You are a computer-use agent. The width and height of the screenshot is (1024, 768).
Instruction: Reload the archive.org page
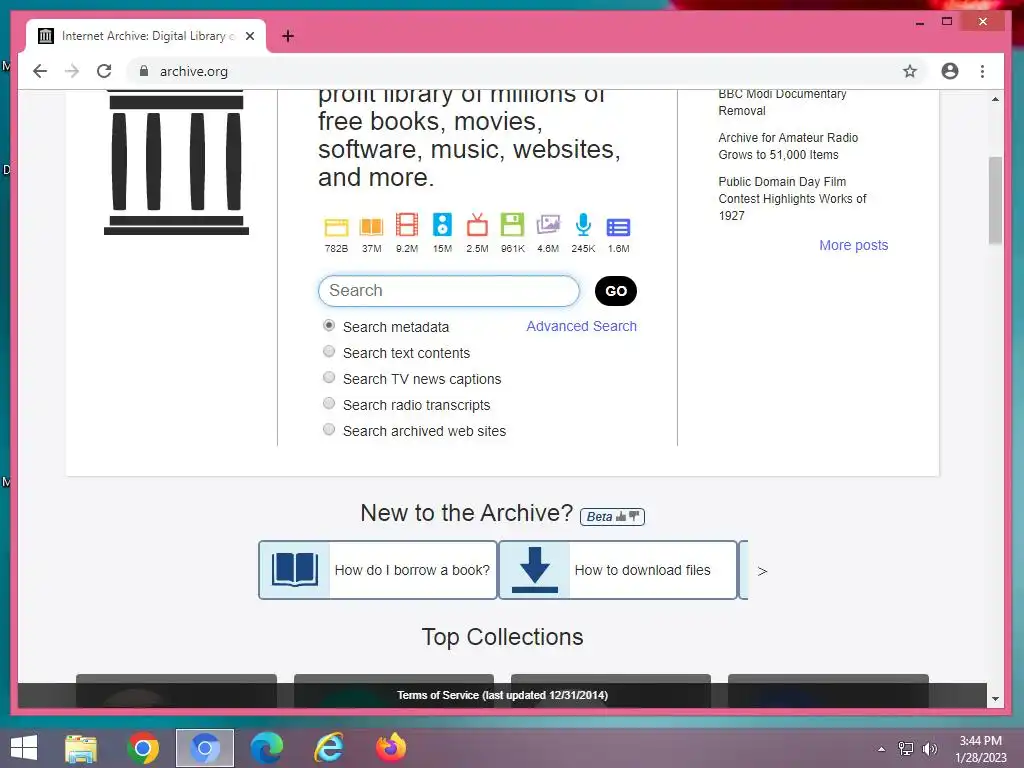104,71
